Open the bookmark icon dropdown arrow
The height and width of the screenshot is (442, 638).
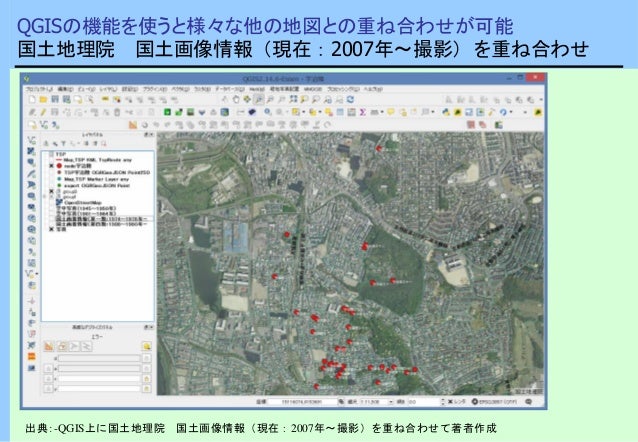(433, 112)
